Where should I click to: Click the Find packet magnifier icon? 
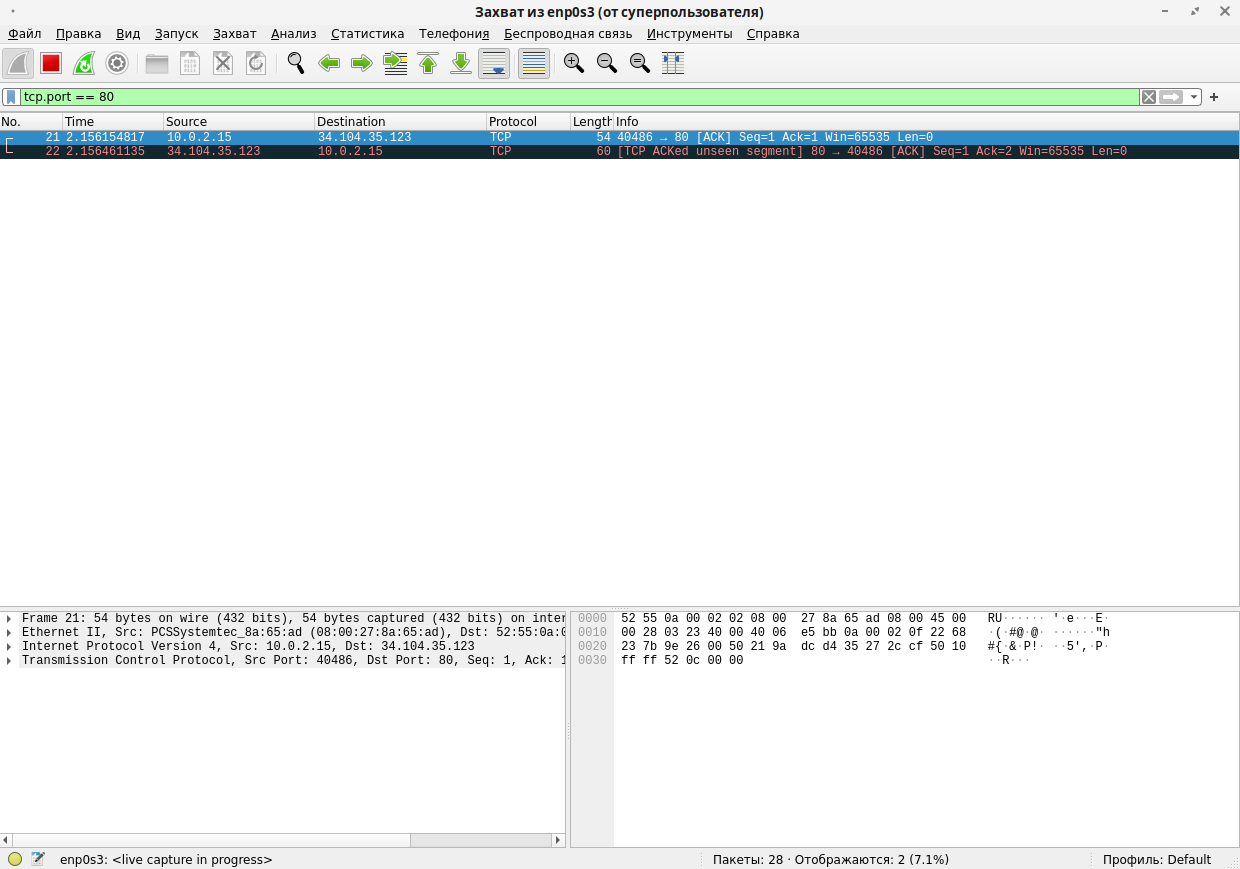295,63
